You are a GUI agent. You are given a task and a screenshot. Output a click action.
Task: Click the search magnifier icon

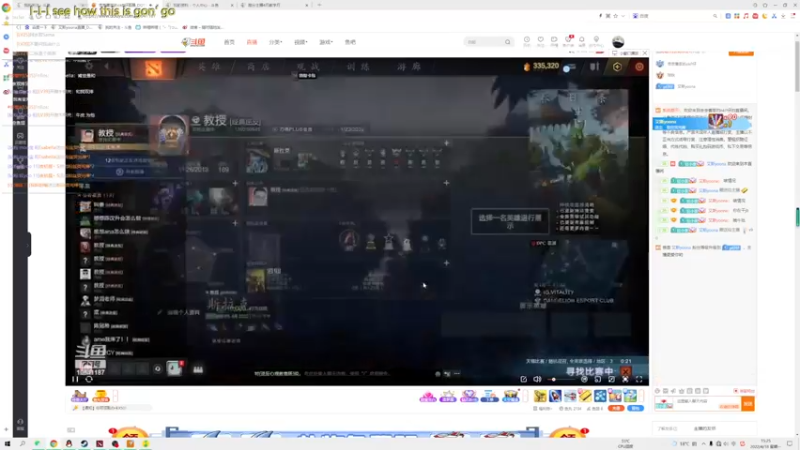[508, 42]
